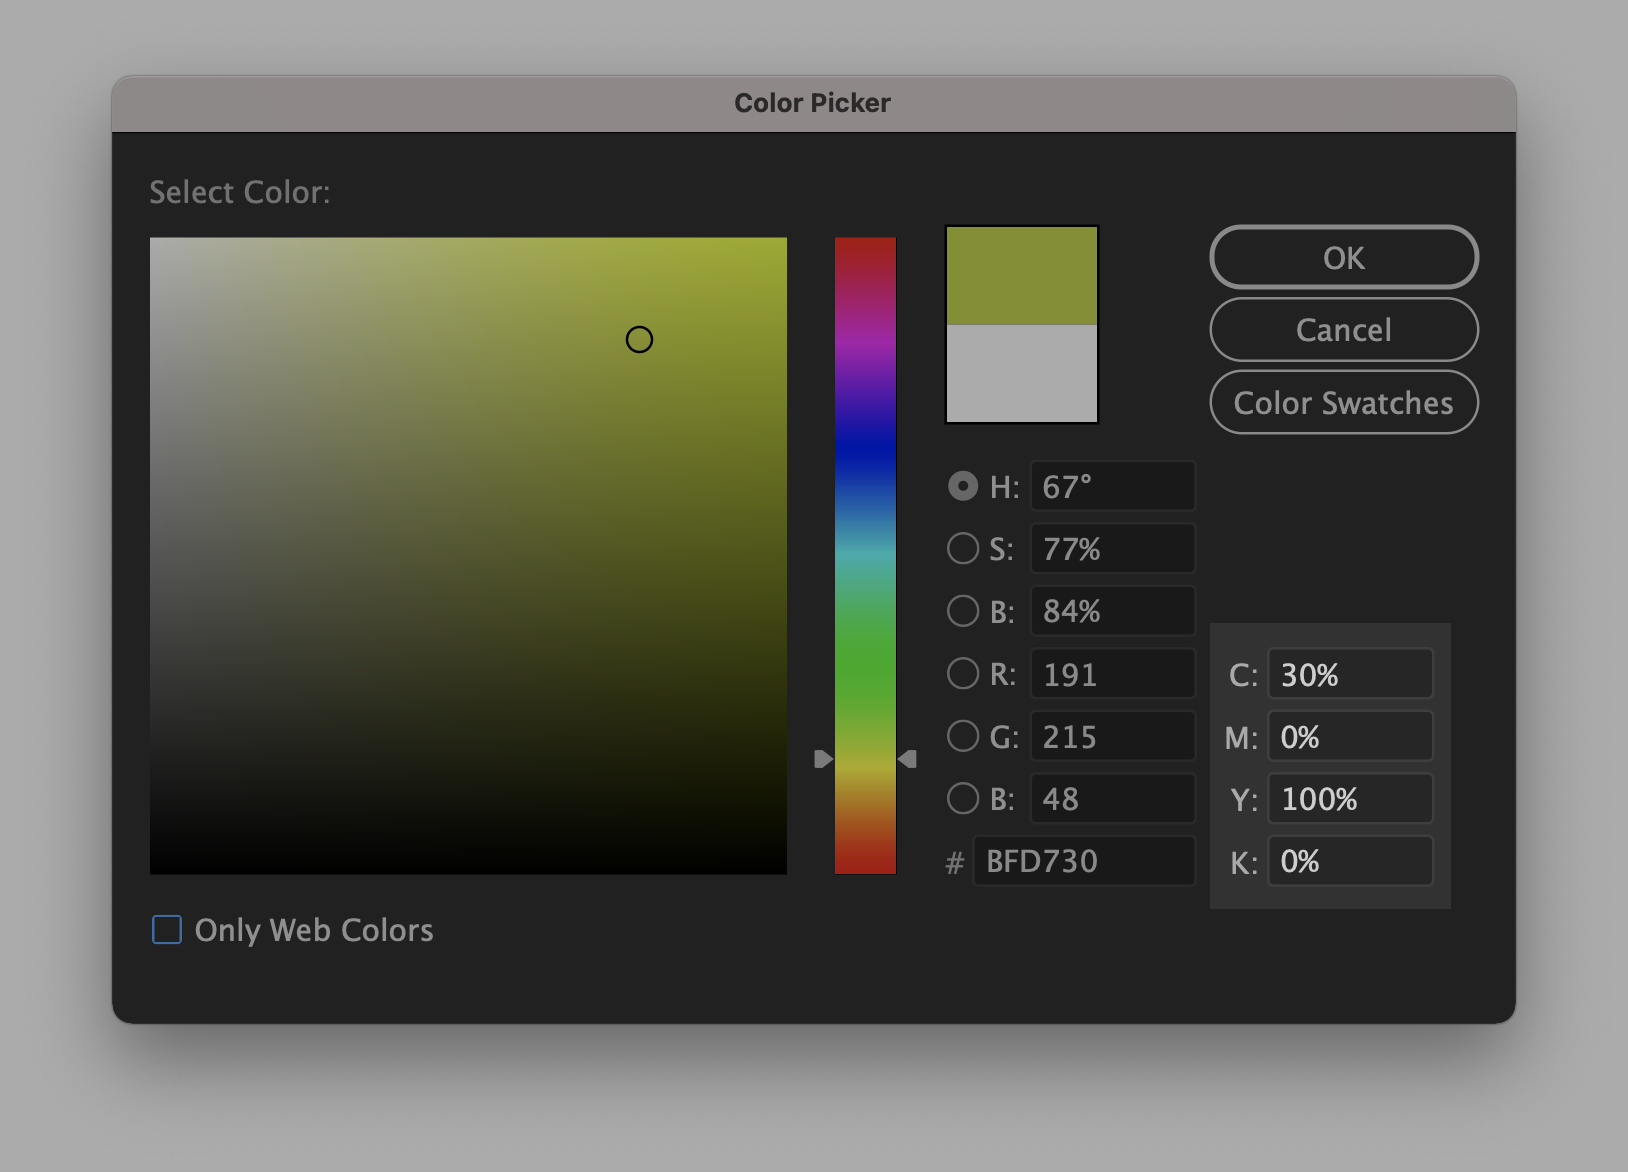The height and width of the screenshot is (1172, 1628).
Task: Choose the Blue radio button
Action: (963, 799)
